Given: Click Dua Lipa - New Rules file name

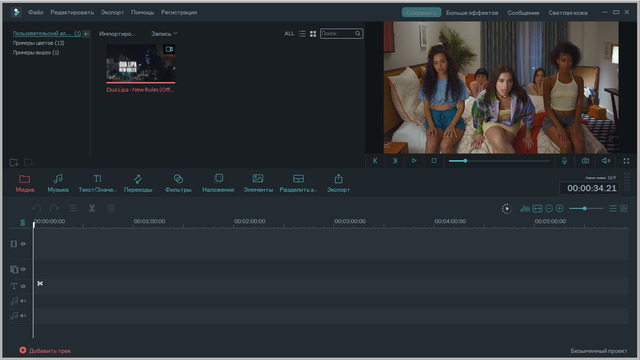Looking at the screenshot, I should [140, 90].
